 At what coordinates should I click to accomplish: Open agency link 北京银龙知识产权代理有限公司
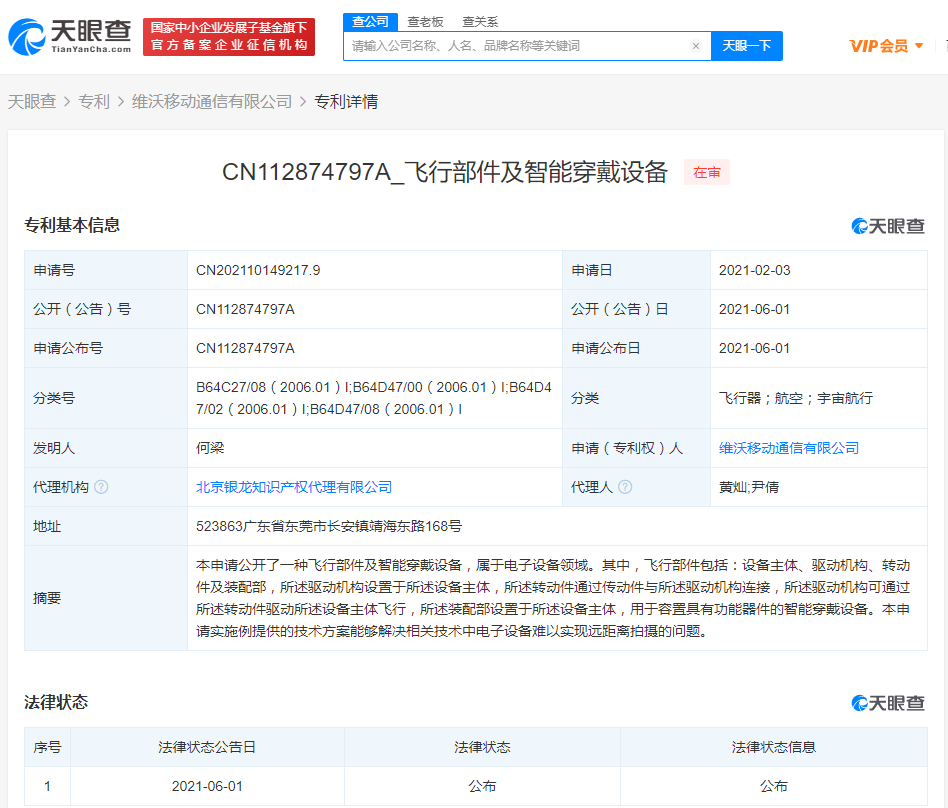click(x=294, y=487)
